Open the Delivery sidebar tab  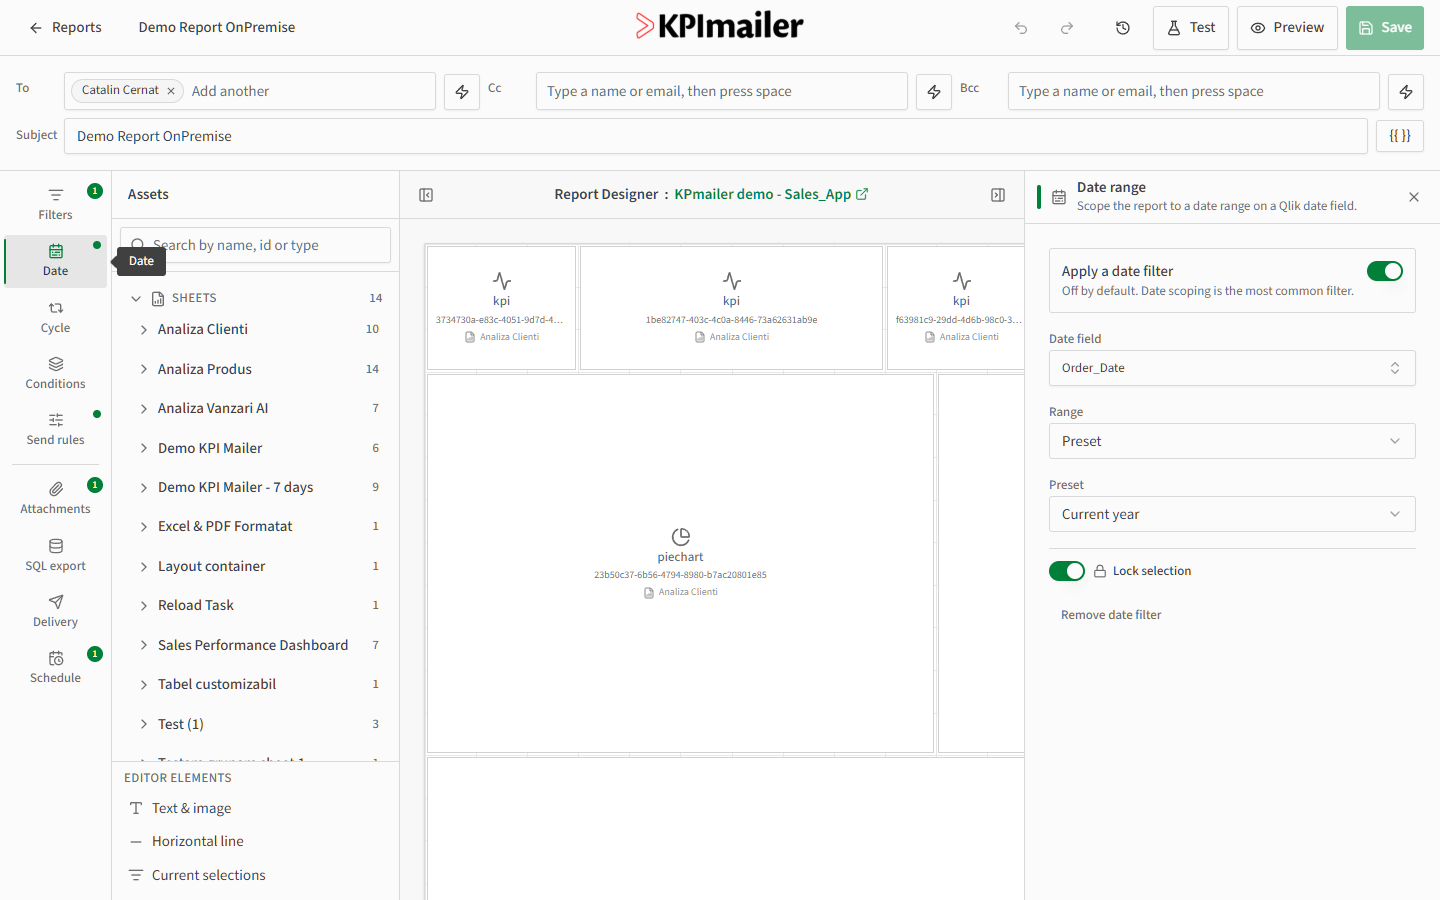point(56,611)
